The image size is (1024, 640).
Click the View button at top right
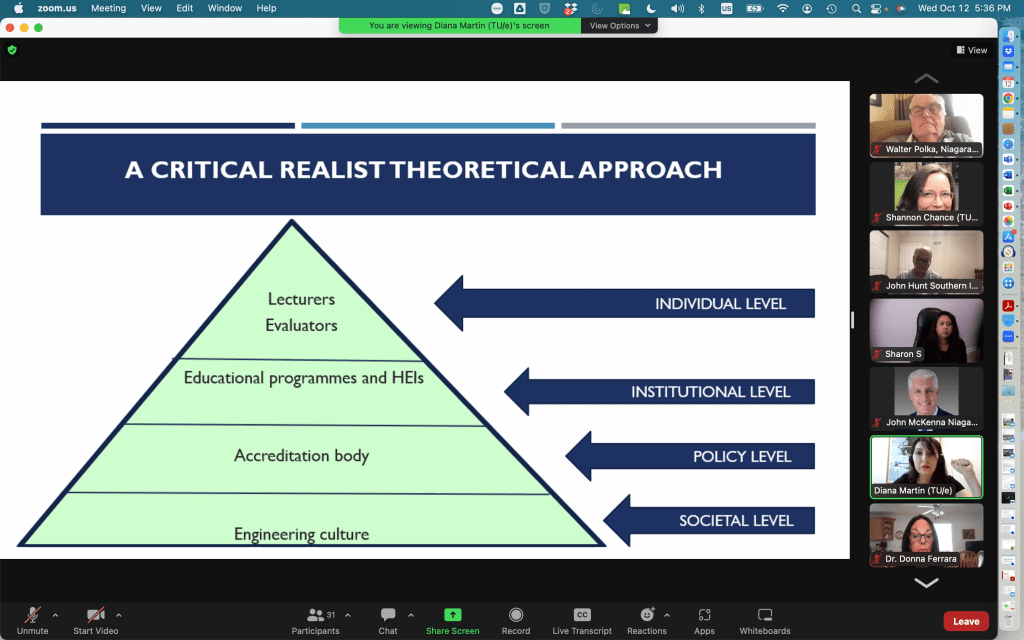tap(971, 50)
